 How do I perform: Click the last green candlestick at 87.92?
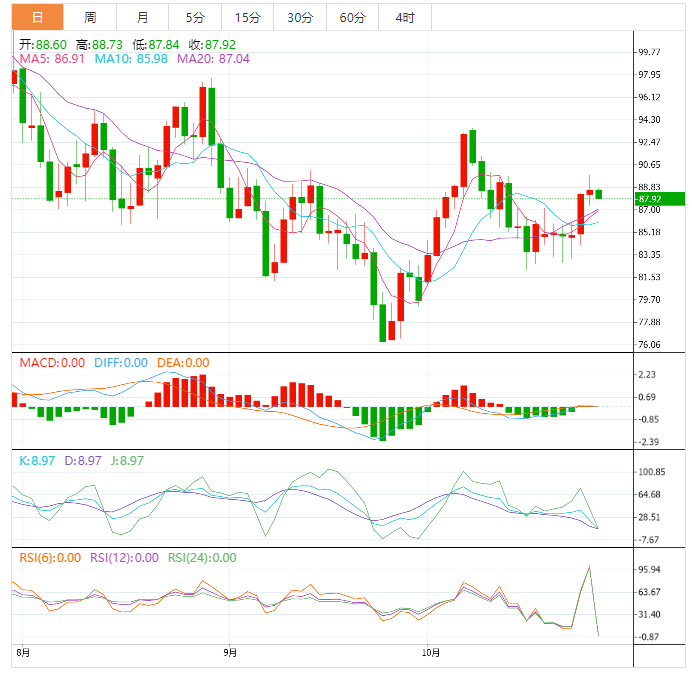[x=598, y=194]
